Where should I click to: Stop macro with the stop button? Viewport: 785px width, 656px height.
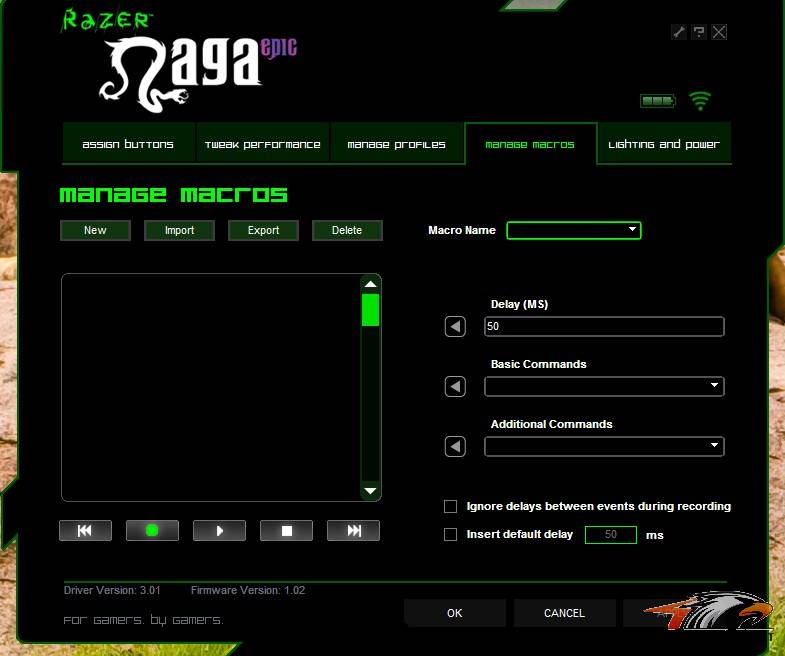coord(286,531)
